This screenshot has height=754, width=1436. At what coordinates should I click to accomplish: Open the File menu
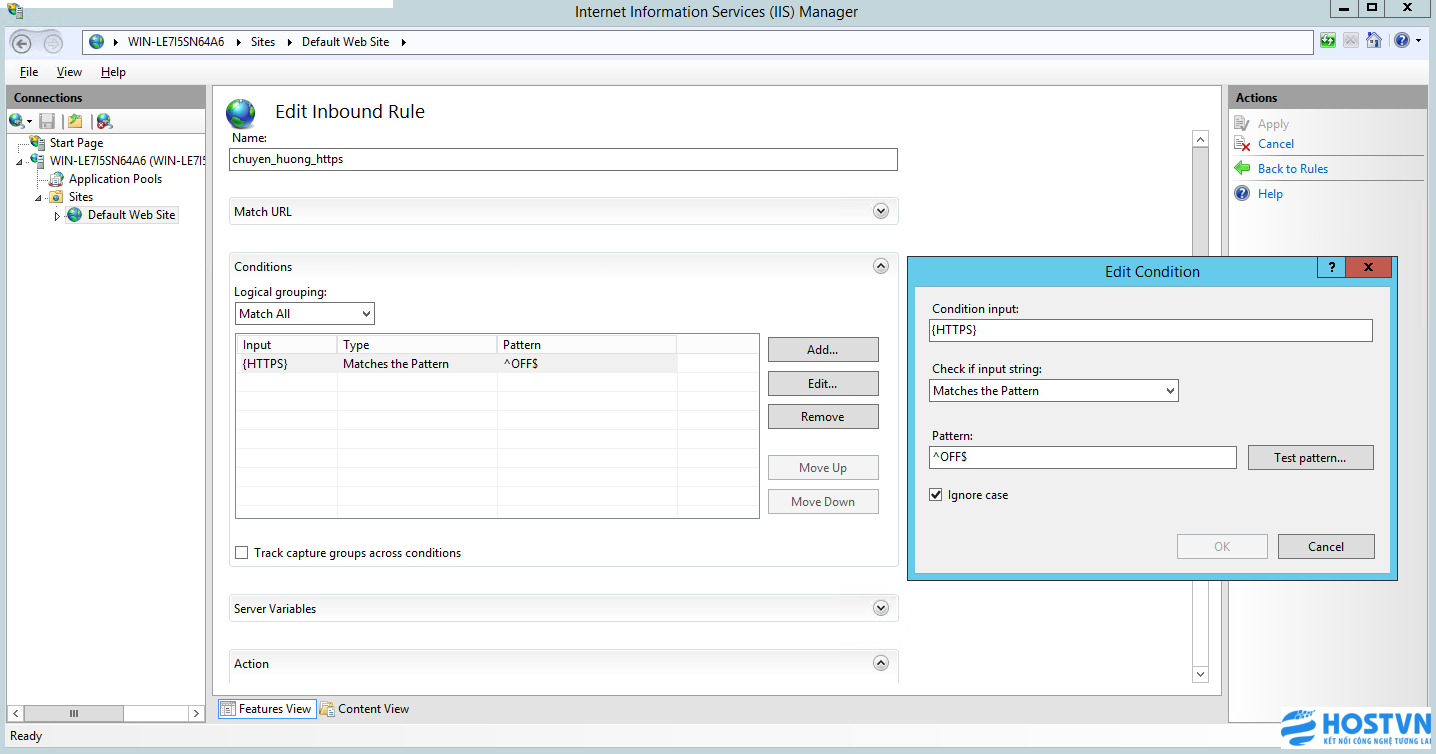(x=29, y=72)
